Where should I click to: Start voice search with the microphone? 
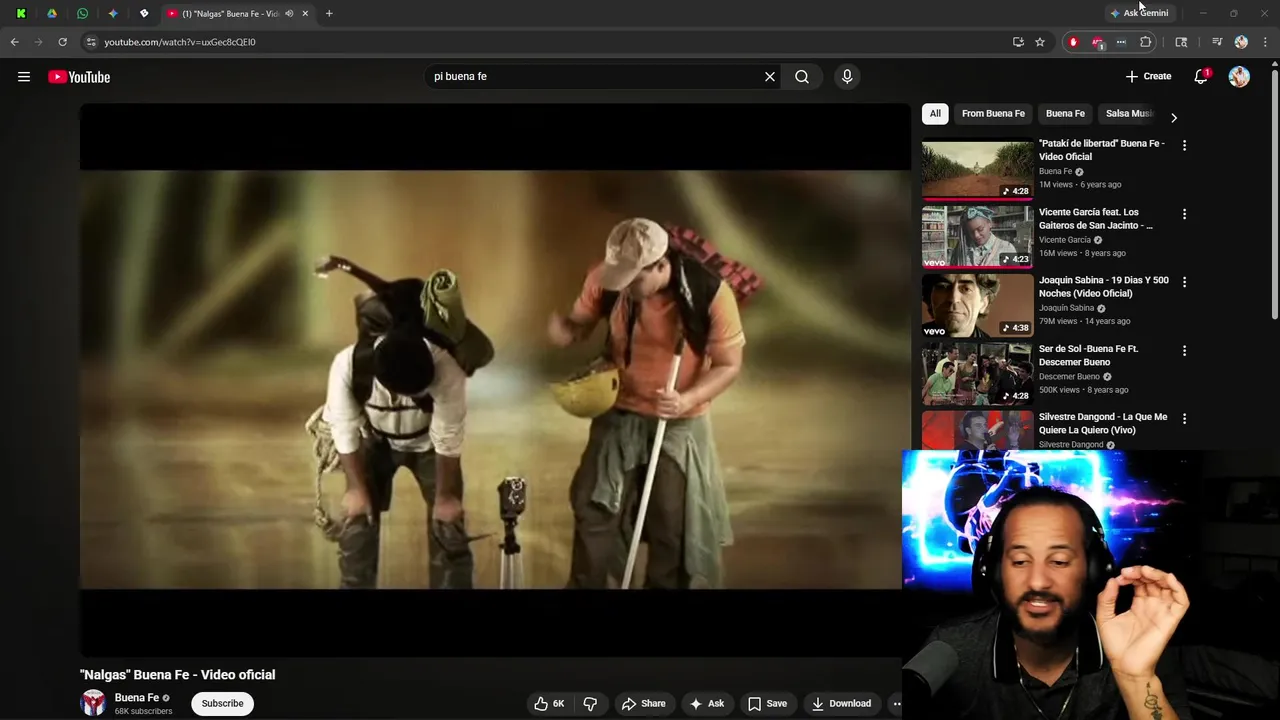point(847,77)
